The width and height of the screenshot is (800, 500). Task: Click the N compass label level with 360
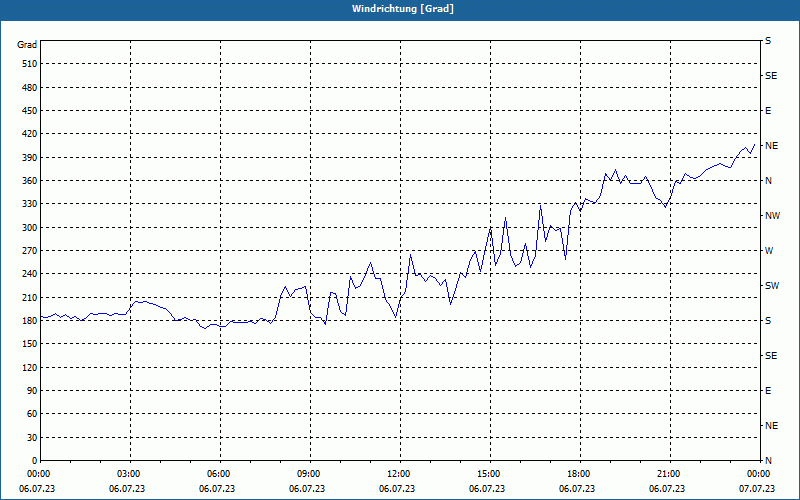pyautogui.click(x=768, y=181)
